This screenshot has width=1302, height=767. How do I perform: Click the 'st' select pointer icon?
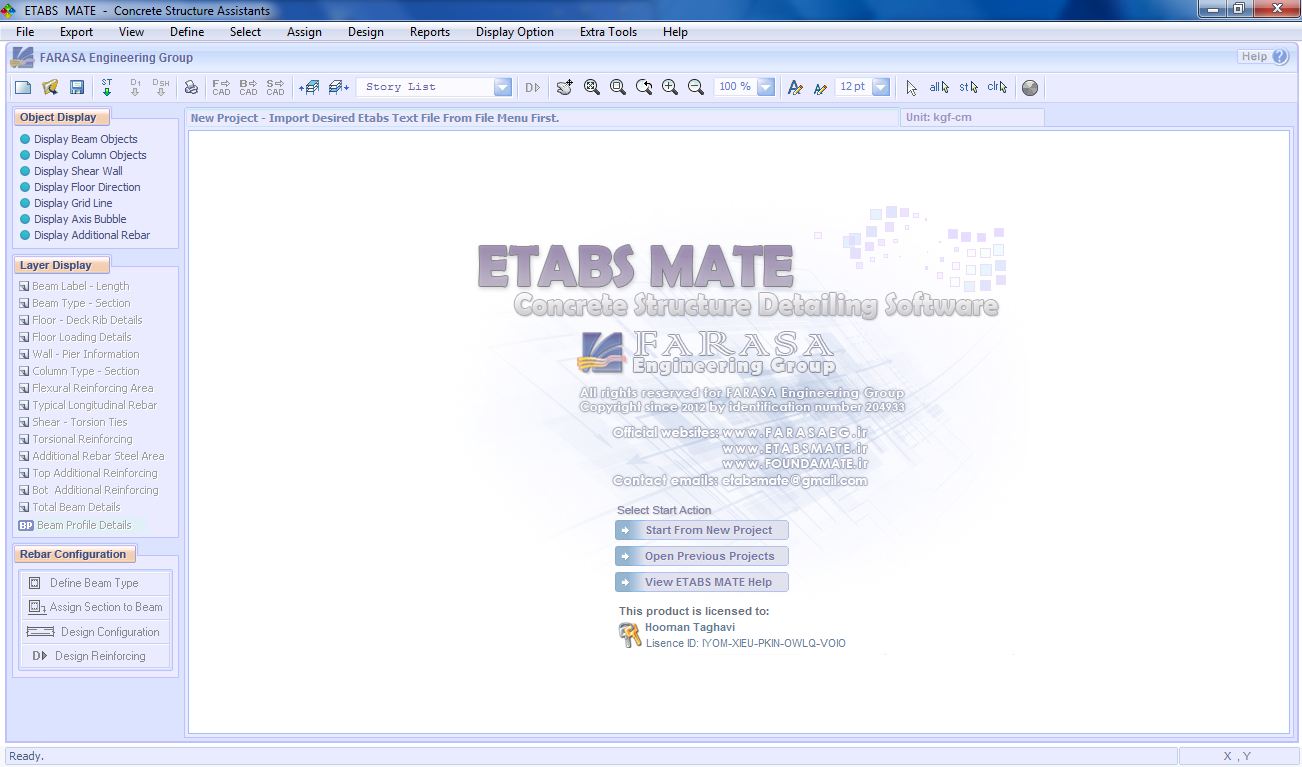968,88
